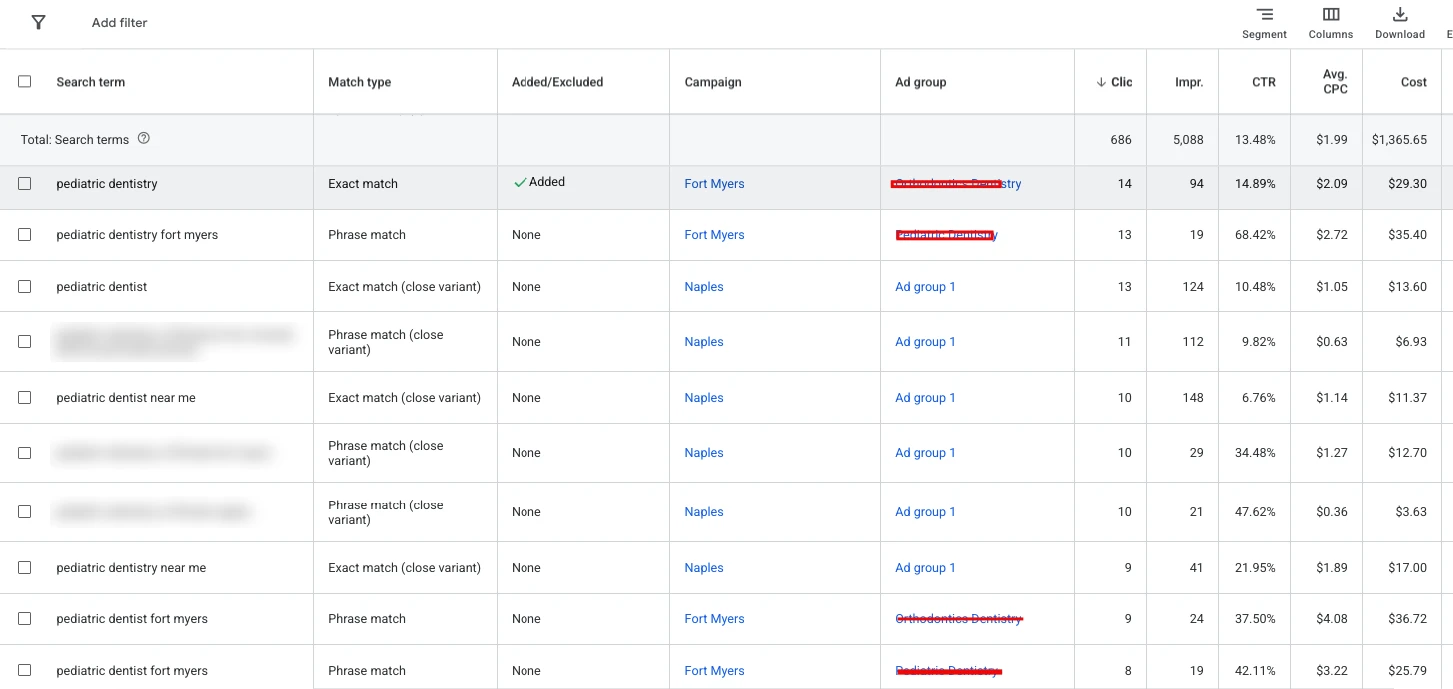
Task: Select the 'pediatric dentistry fort myers' row checkbox
Action: [25, 235]
